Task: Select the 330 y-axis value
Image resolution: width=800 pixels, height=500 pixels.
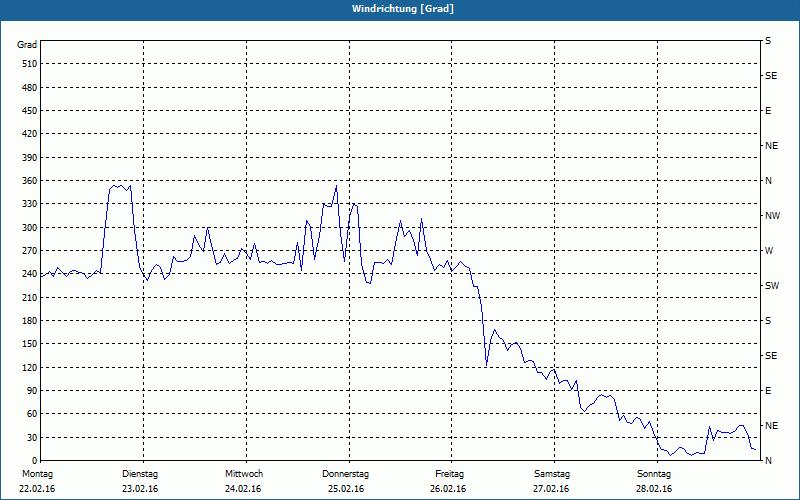Action: [x=30, y=204]
